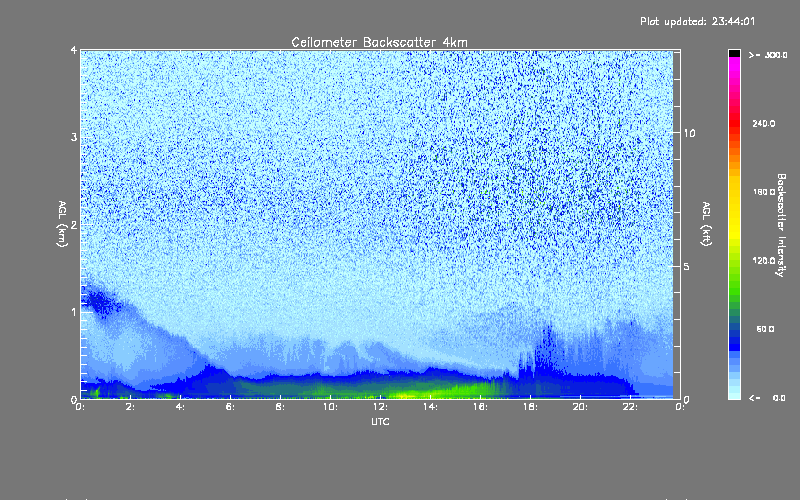The width and height of the screenshot is (800, 500).
Task: Select the "8:" UTC time tick
Action: point(280,407)
